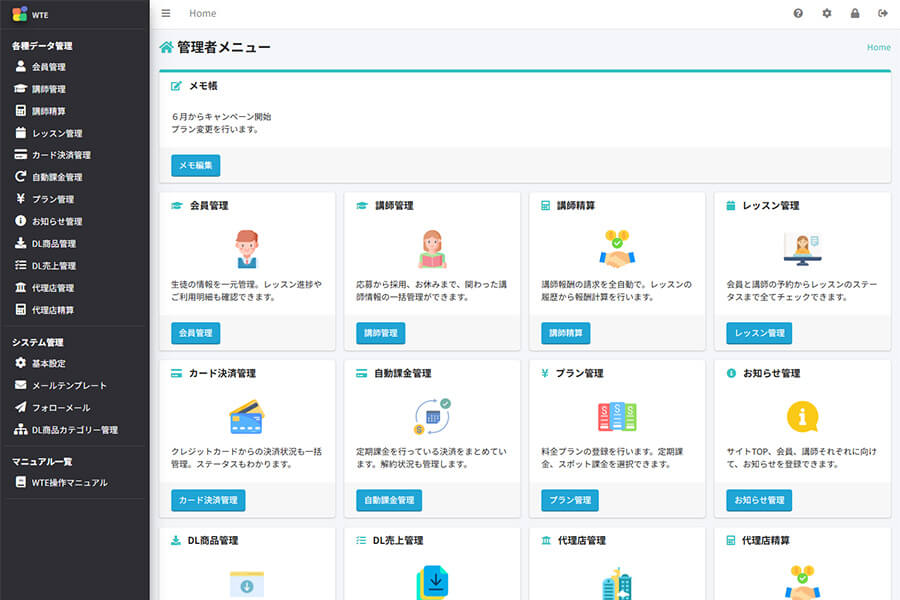Click the 基本設定 gear icon under システム管理
The height and width of the screenshot is (600, 900).
pyautogui.click(x=22, y=364)
